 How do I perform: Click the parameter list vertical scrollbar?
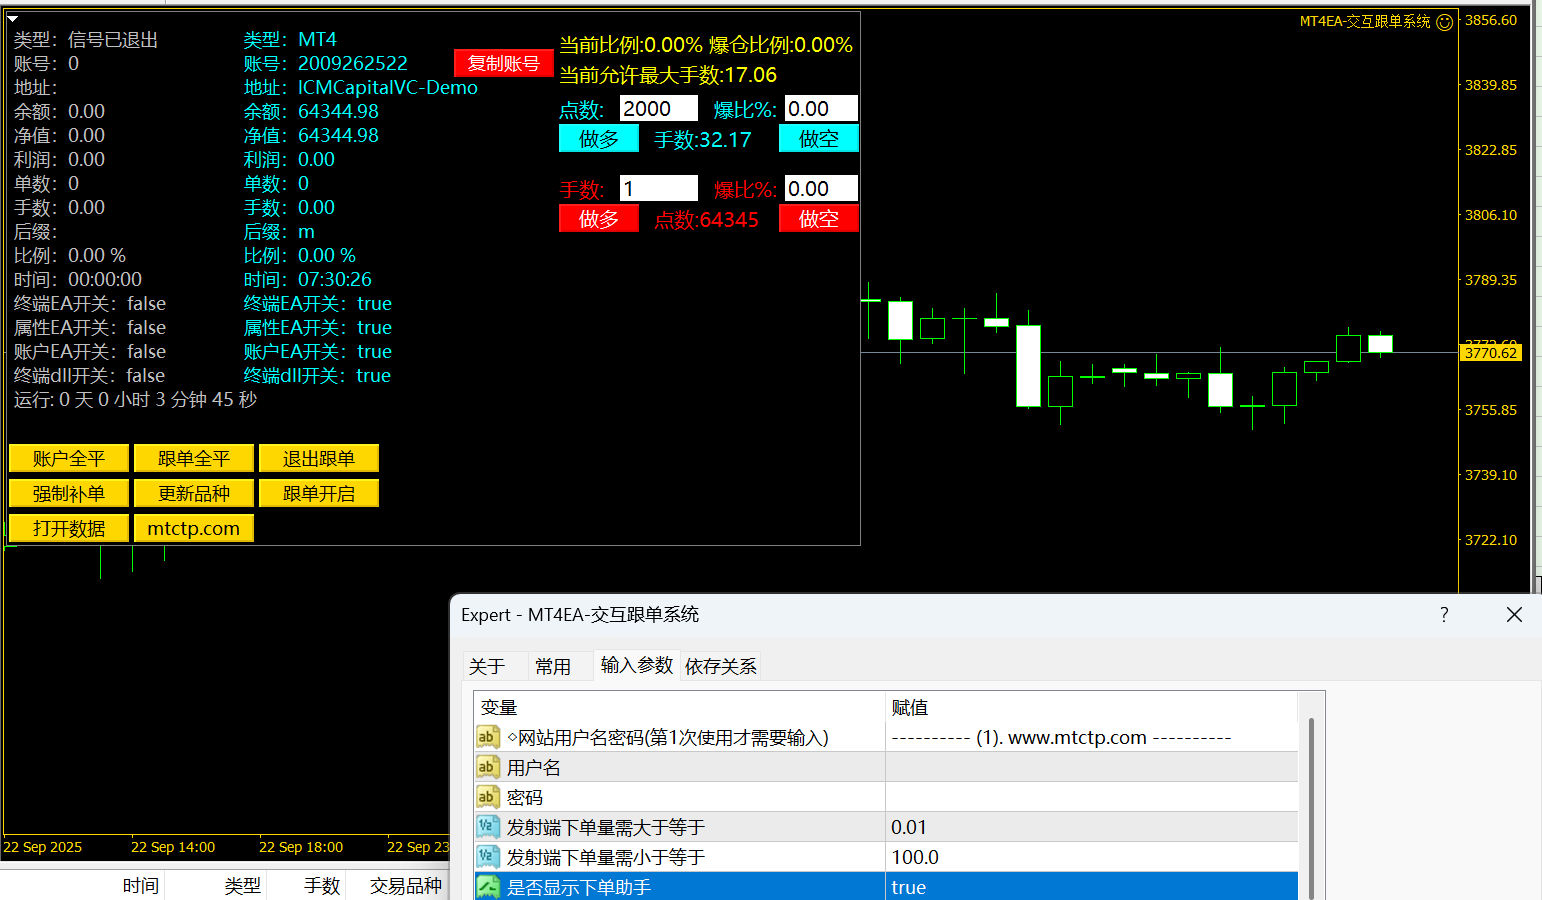[1311, 800]
